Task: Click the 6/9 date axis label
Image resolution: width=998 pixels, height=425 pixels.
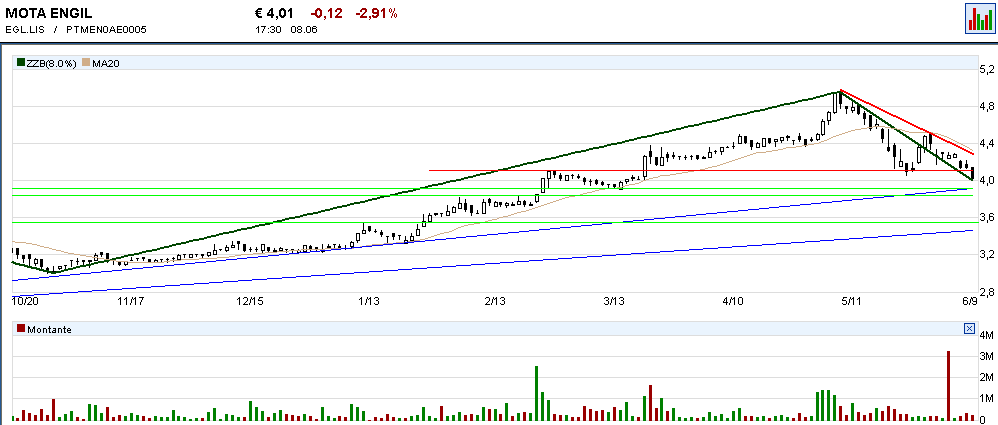Action: tap(969, 300)
